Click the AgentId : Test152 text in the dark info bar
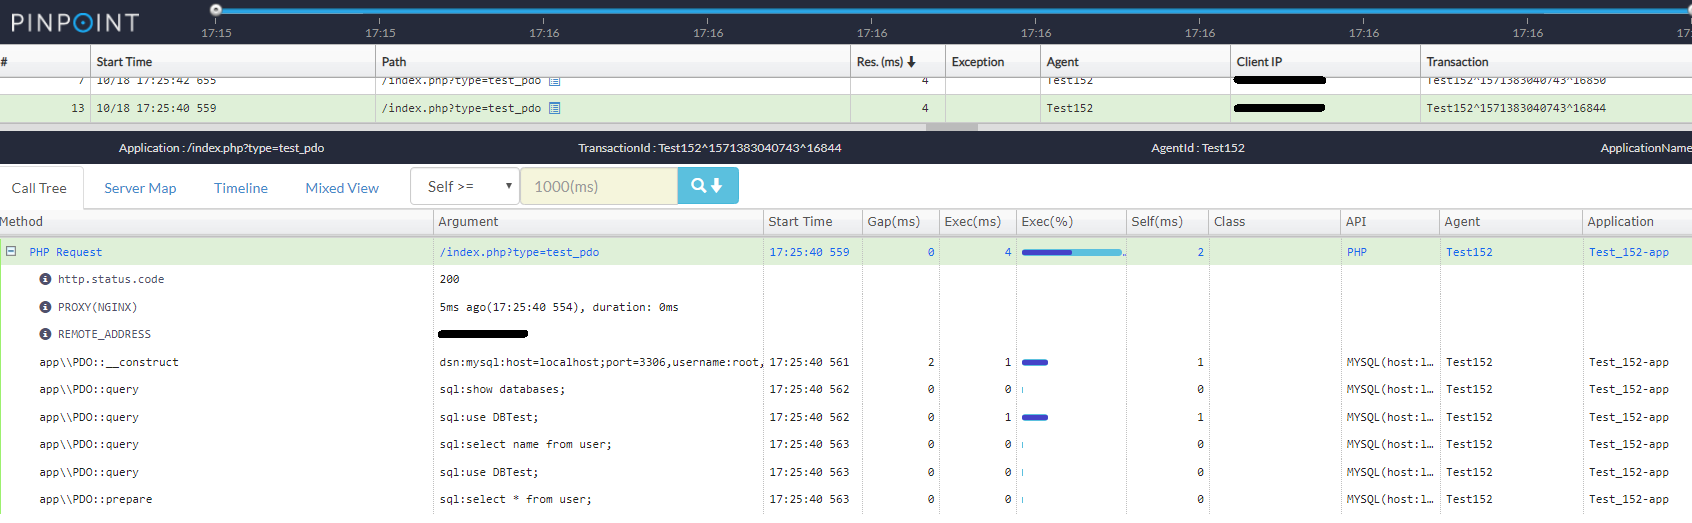 [x=1198, y=148]
